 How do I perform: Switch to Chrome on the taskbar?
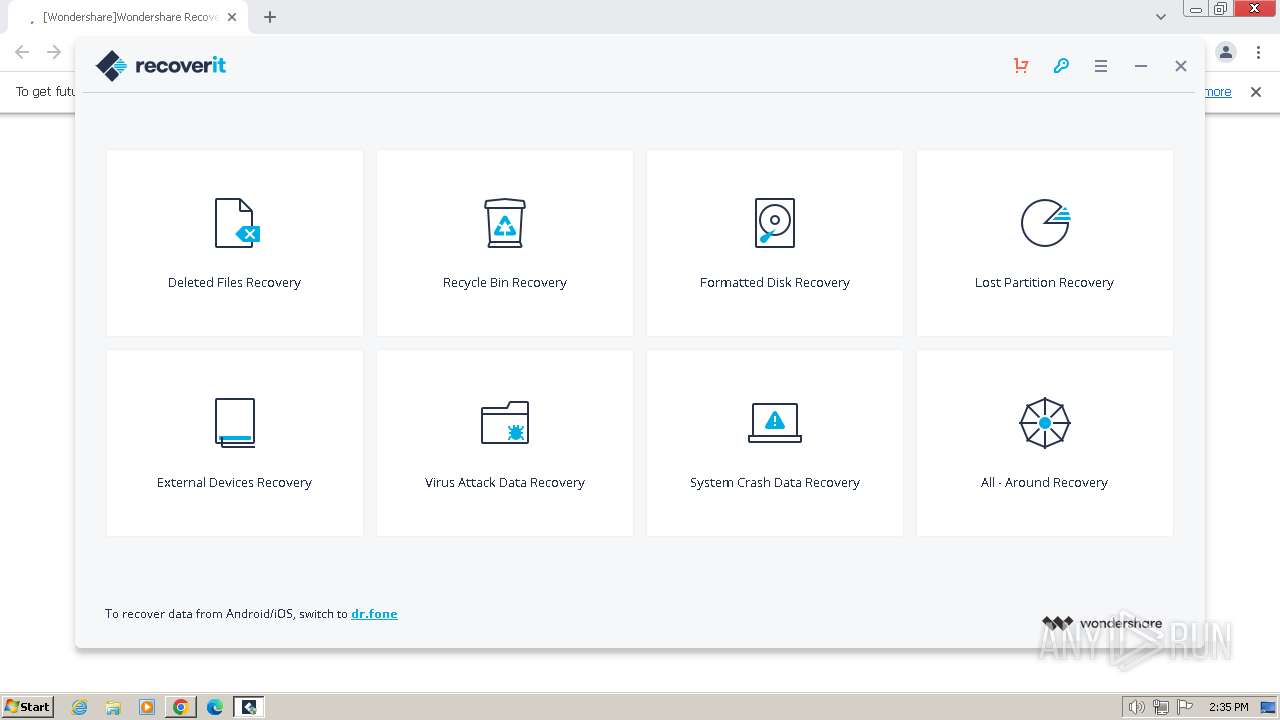click(x=181, y=707)
